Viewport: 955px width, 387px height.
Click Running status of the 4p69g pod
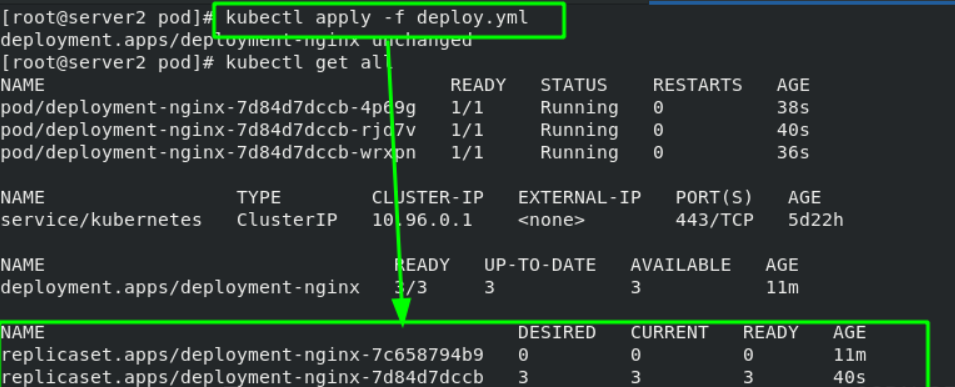coord(579,108)
